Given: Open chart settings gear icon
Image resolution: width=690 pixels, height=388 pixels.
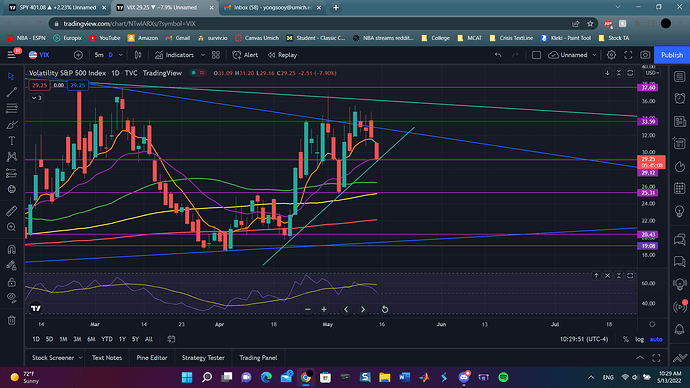Looking at the screenshot, I should [611, 55].
